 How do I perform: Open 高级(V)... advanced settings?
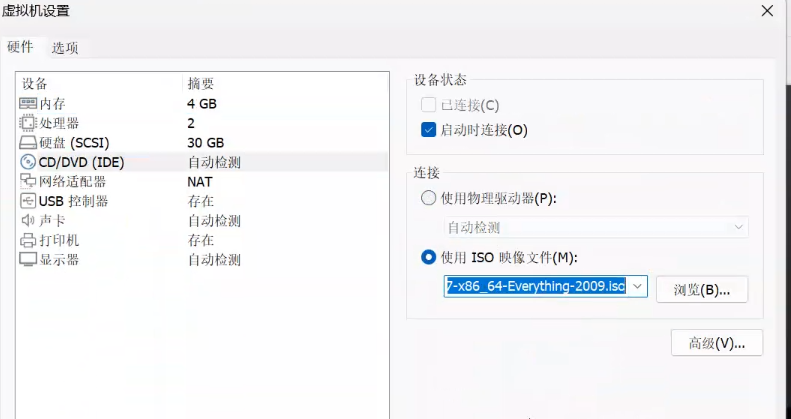click(x=717, y=344)
